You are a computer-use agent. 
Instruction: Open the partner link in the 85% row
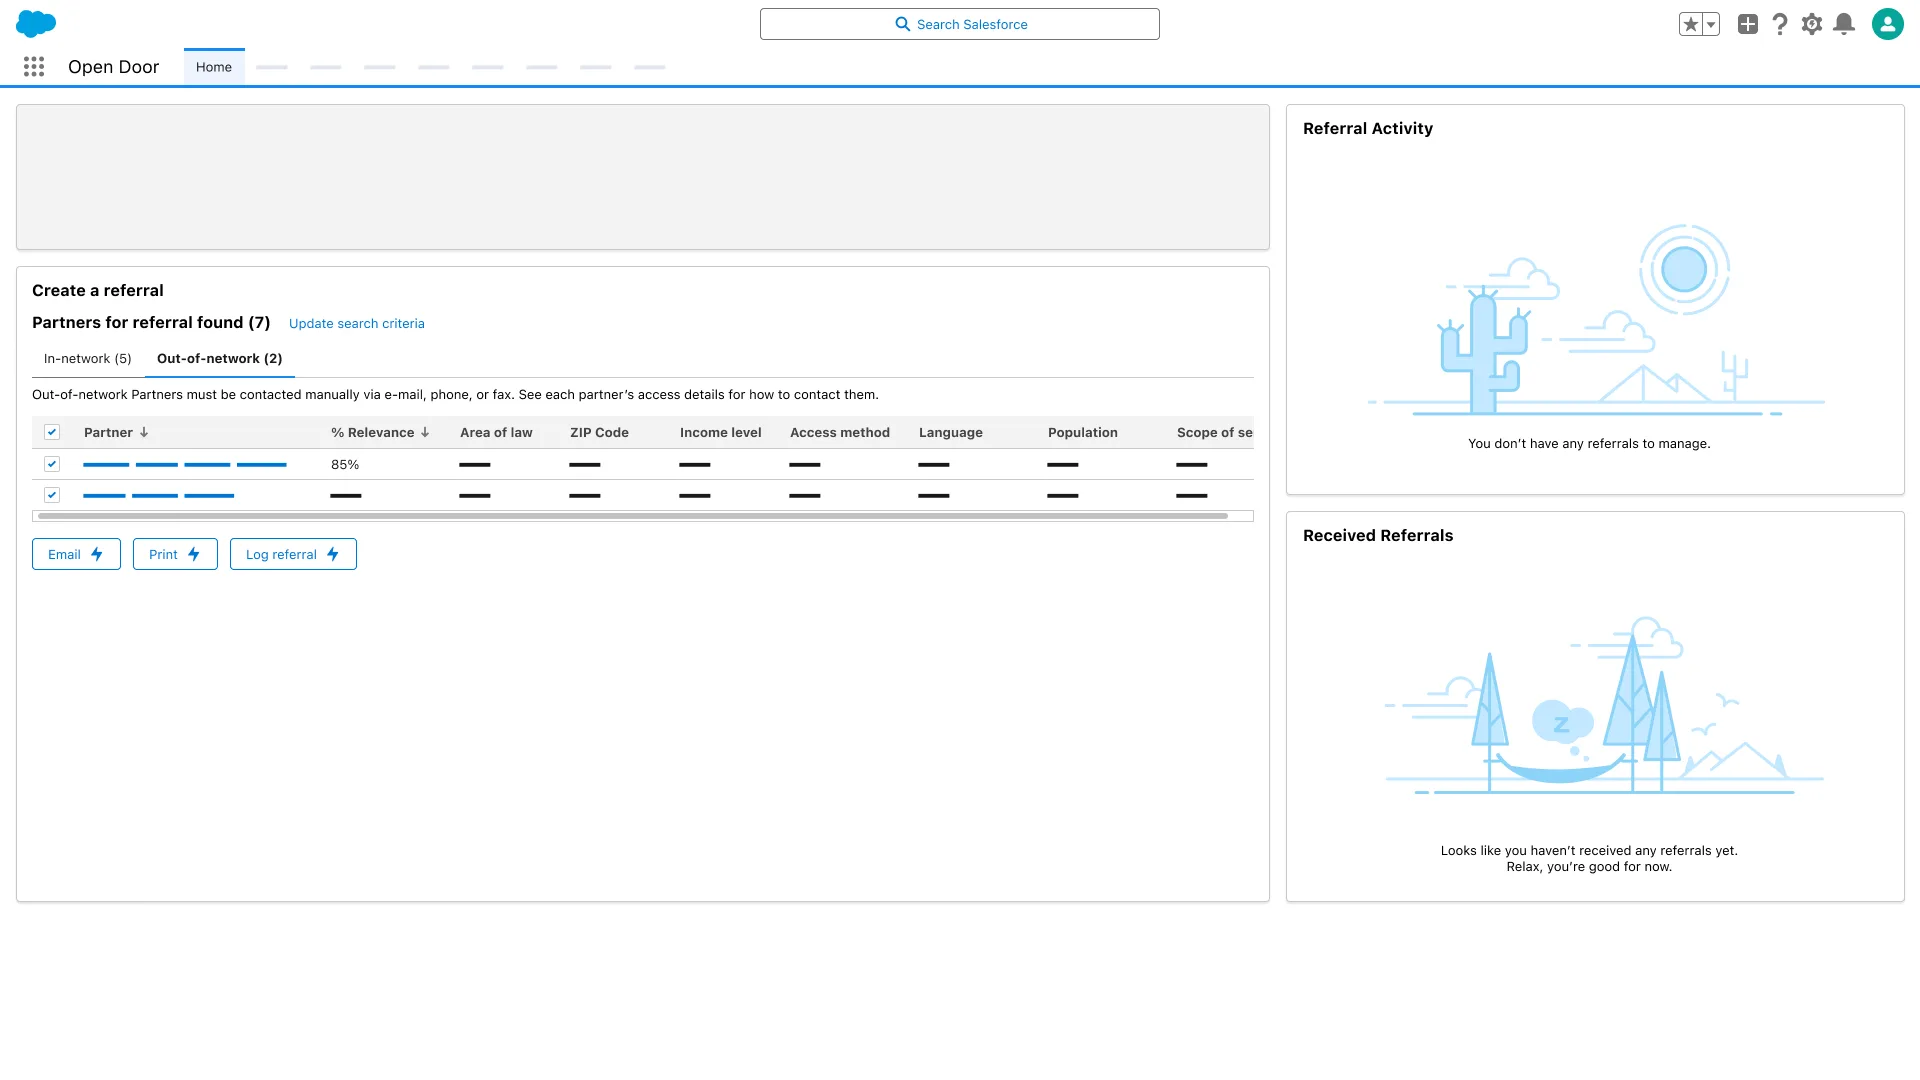point(185,464)
